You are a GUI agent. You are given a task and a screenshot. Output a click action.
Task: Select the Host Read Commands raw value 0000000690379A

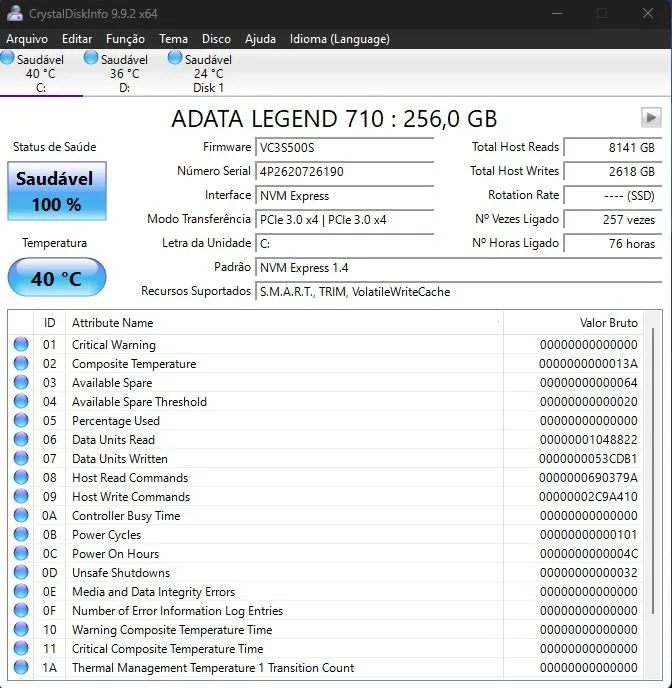[x=588, y=477]
